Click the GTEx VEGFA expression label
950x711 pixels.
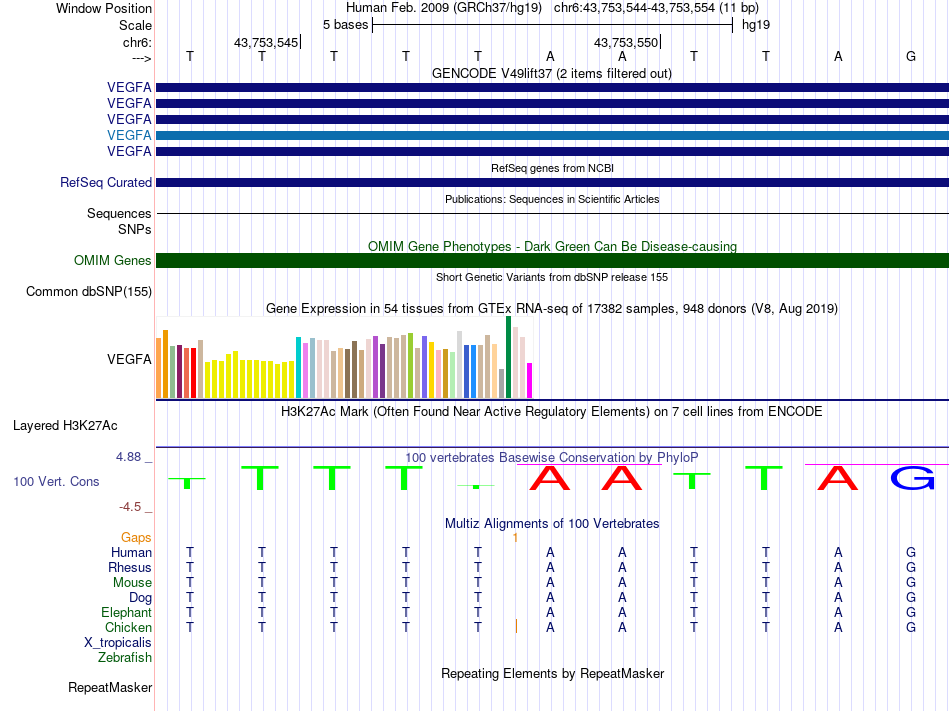pyautogui.click(x=129, y=359)
